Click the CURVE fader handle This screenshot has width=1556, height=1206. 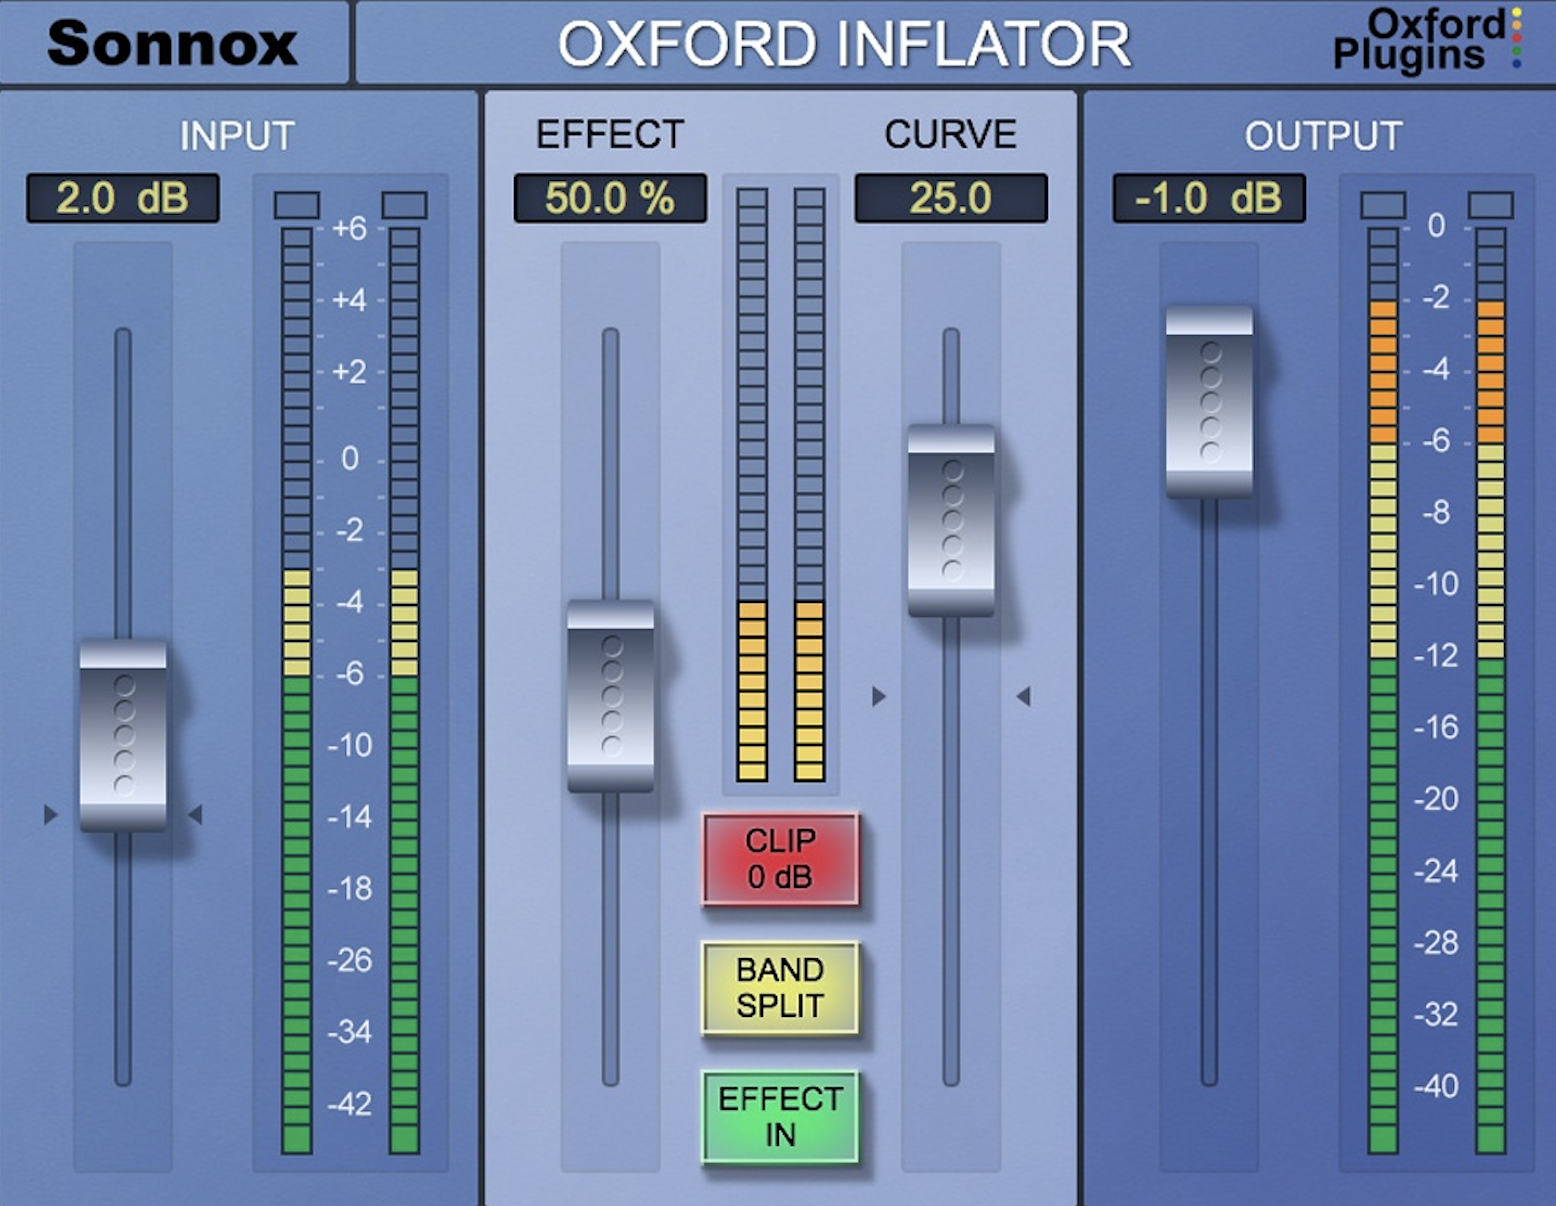point(951,521)
